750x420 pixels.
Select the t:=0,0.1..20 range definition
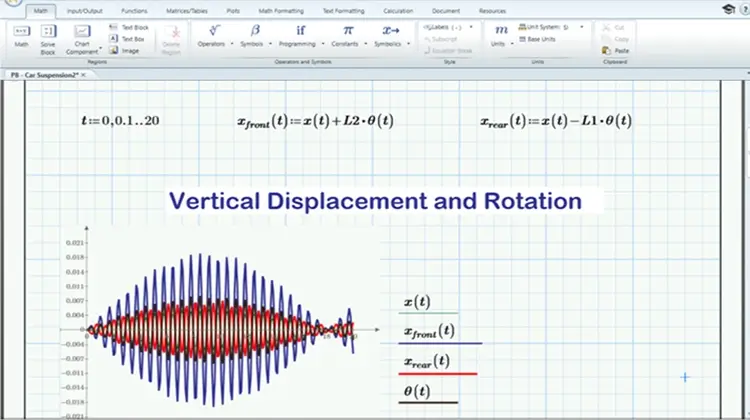coord(121,121)
